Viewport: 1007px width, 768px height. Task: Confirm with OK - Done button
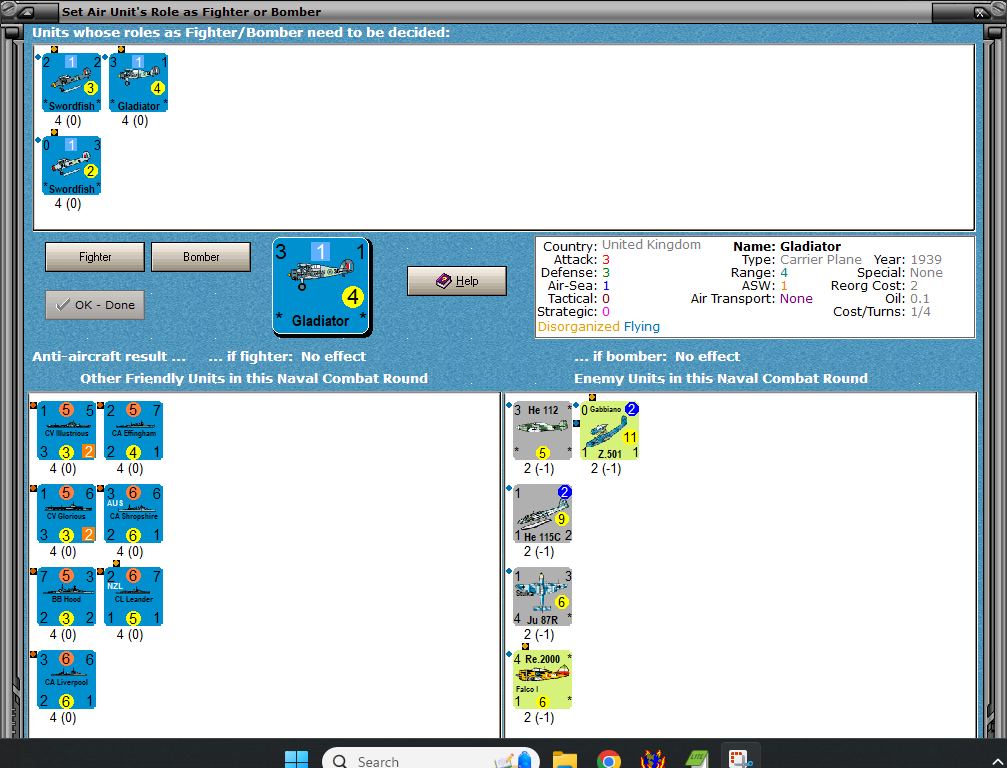pyautogui.click(x=95, y=305)
